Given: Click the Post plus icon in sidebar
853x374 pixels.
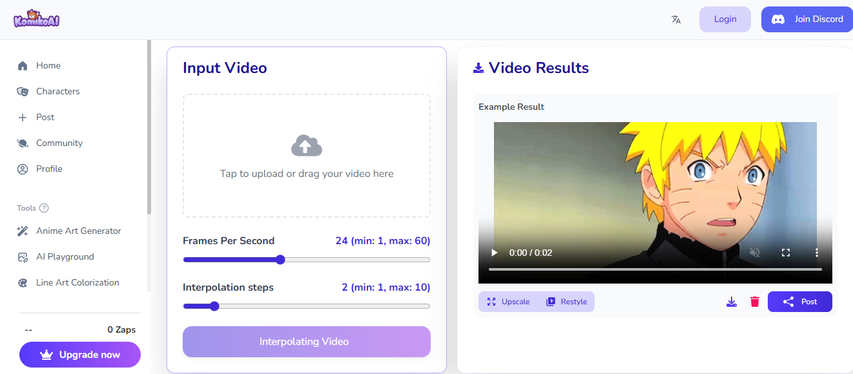Looking at the screenshot, I should pos(22,118).
